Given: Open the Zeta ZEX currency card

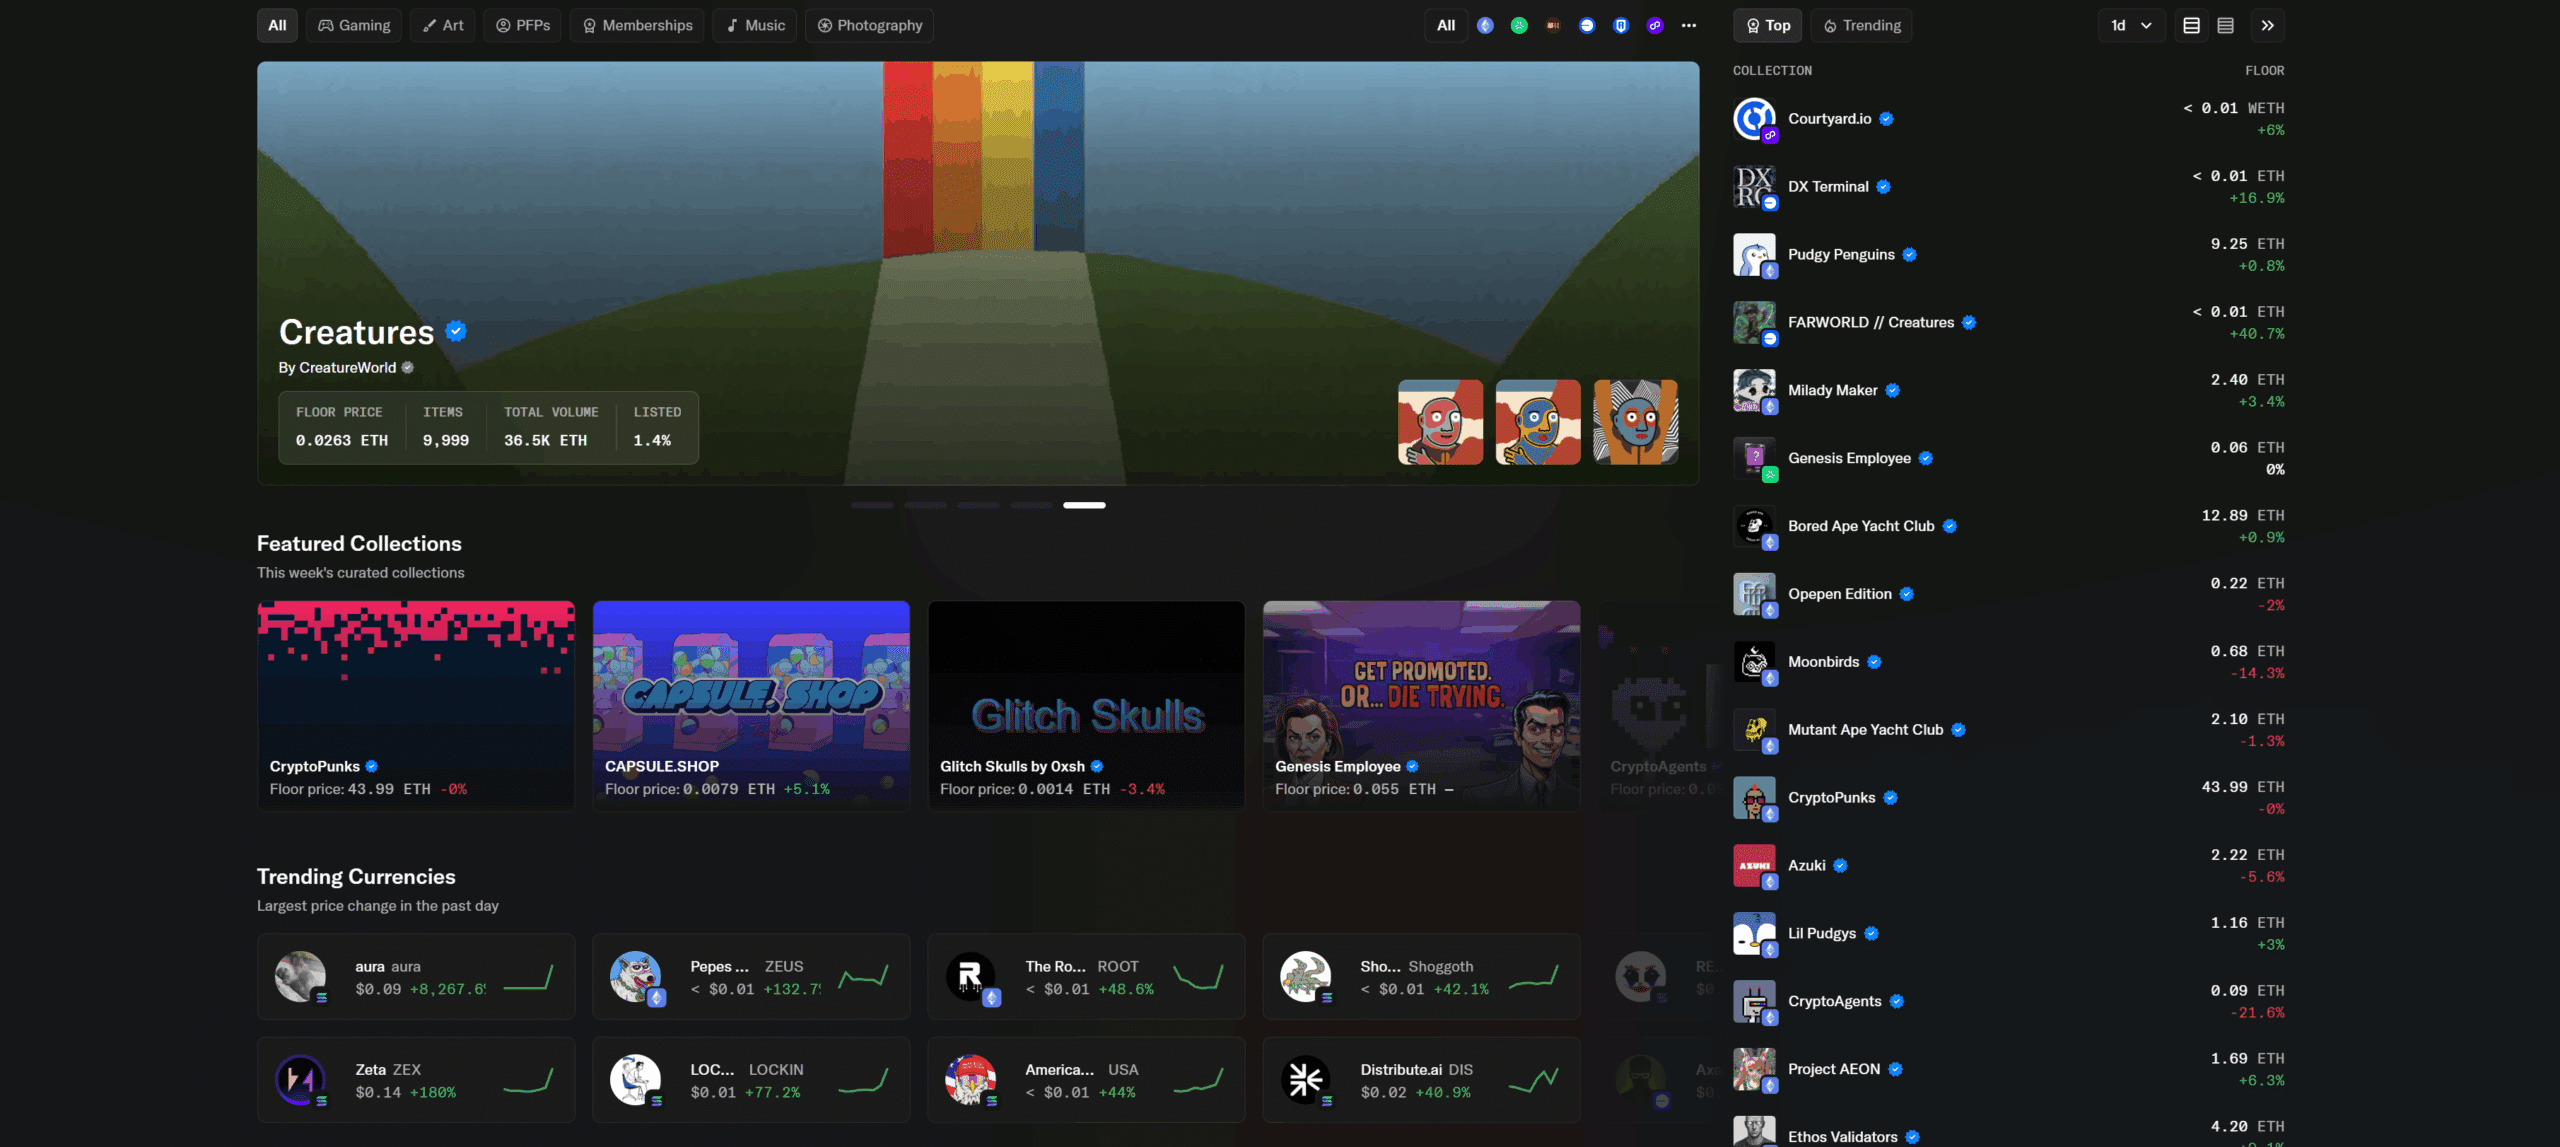Looking at the screenshot, I should [416, 1080].
